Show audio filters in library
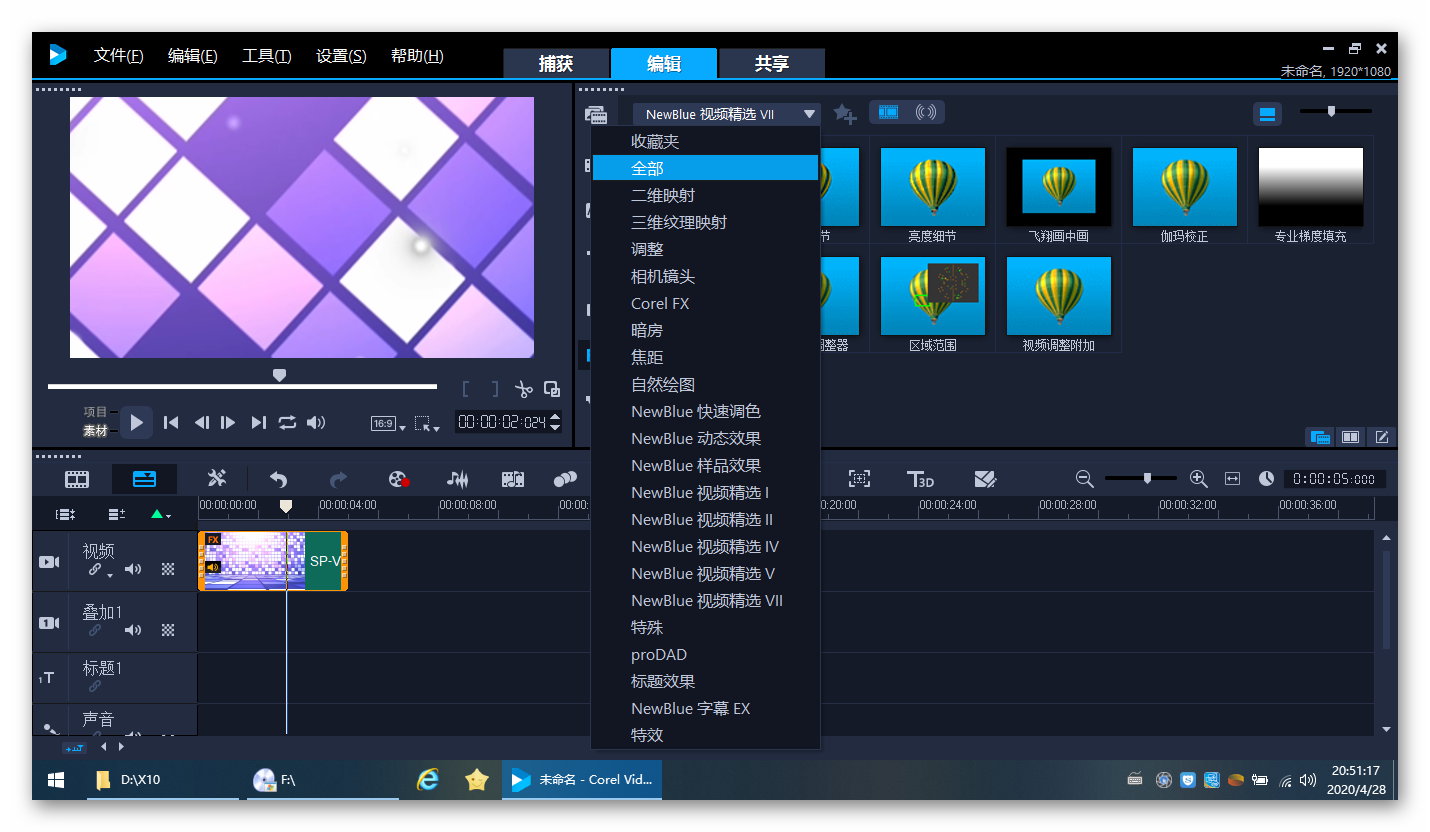Image resolution: width=1430 pixels, height=832 pixels. [926, 112]
